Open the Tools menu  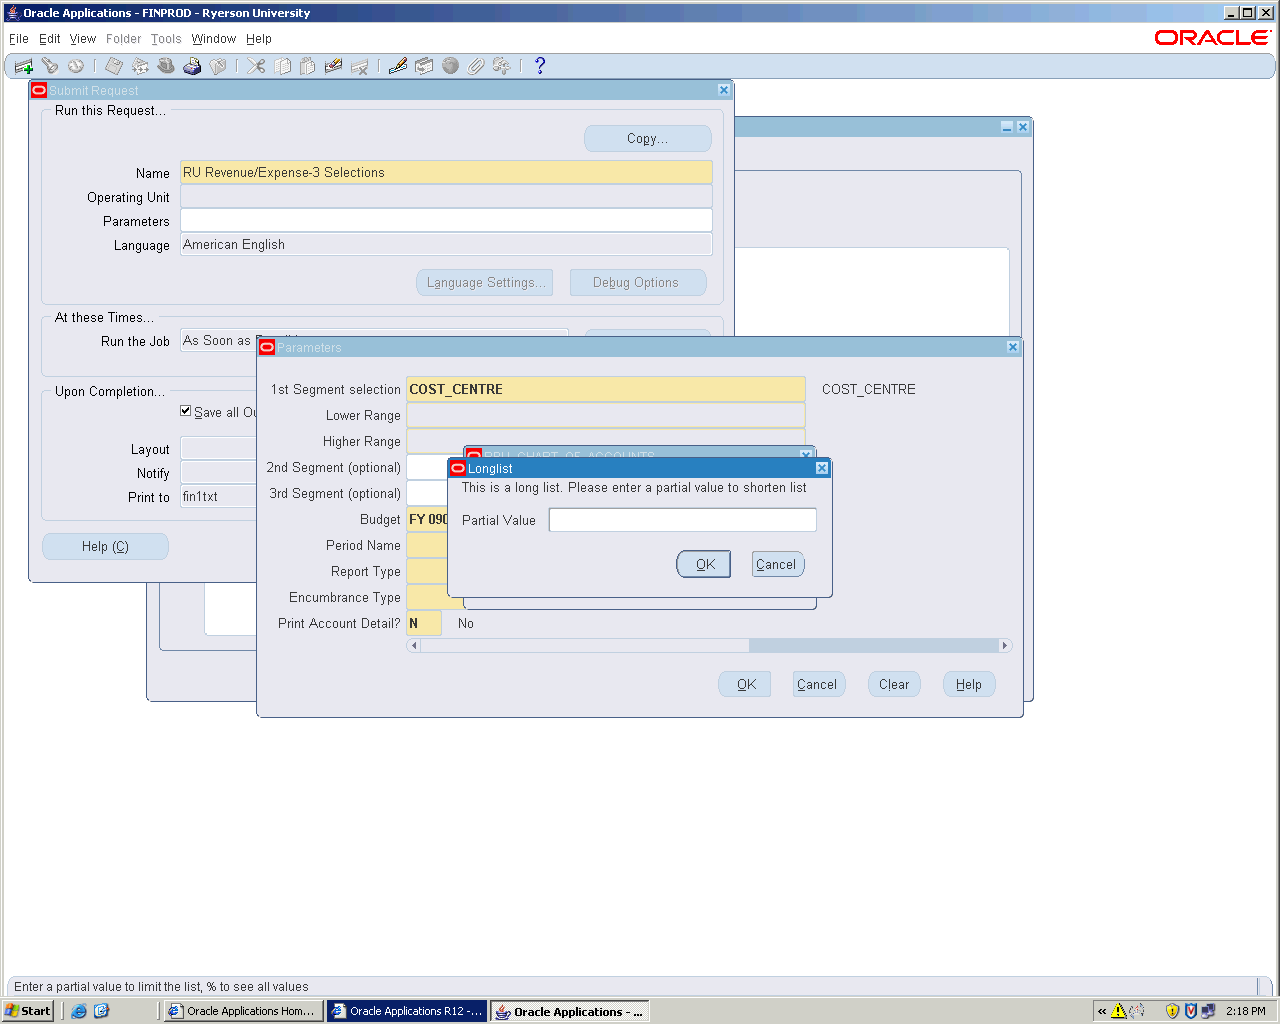pos(166,39)
